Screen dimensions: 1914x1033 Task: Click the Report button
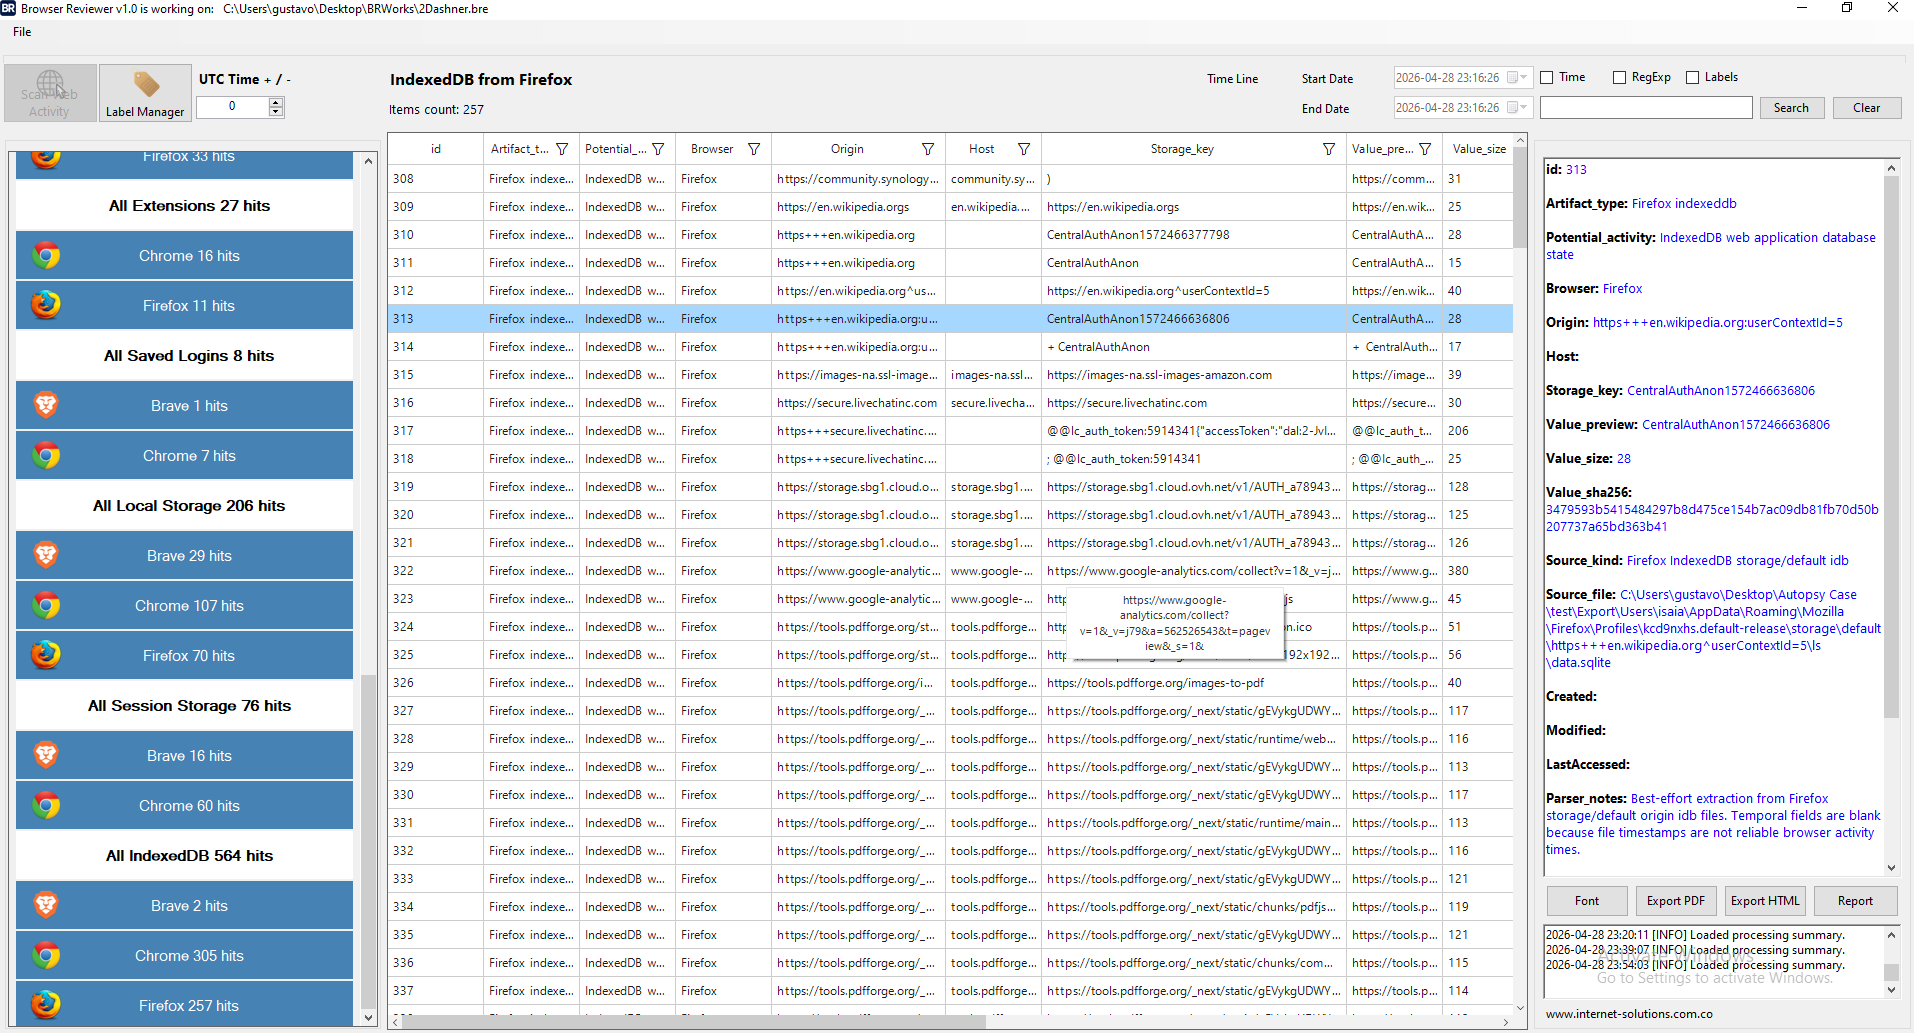click(x=1855, y=901)
